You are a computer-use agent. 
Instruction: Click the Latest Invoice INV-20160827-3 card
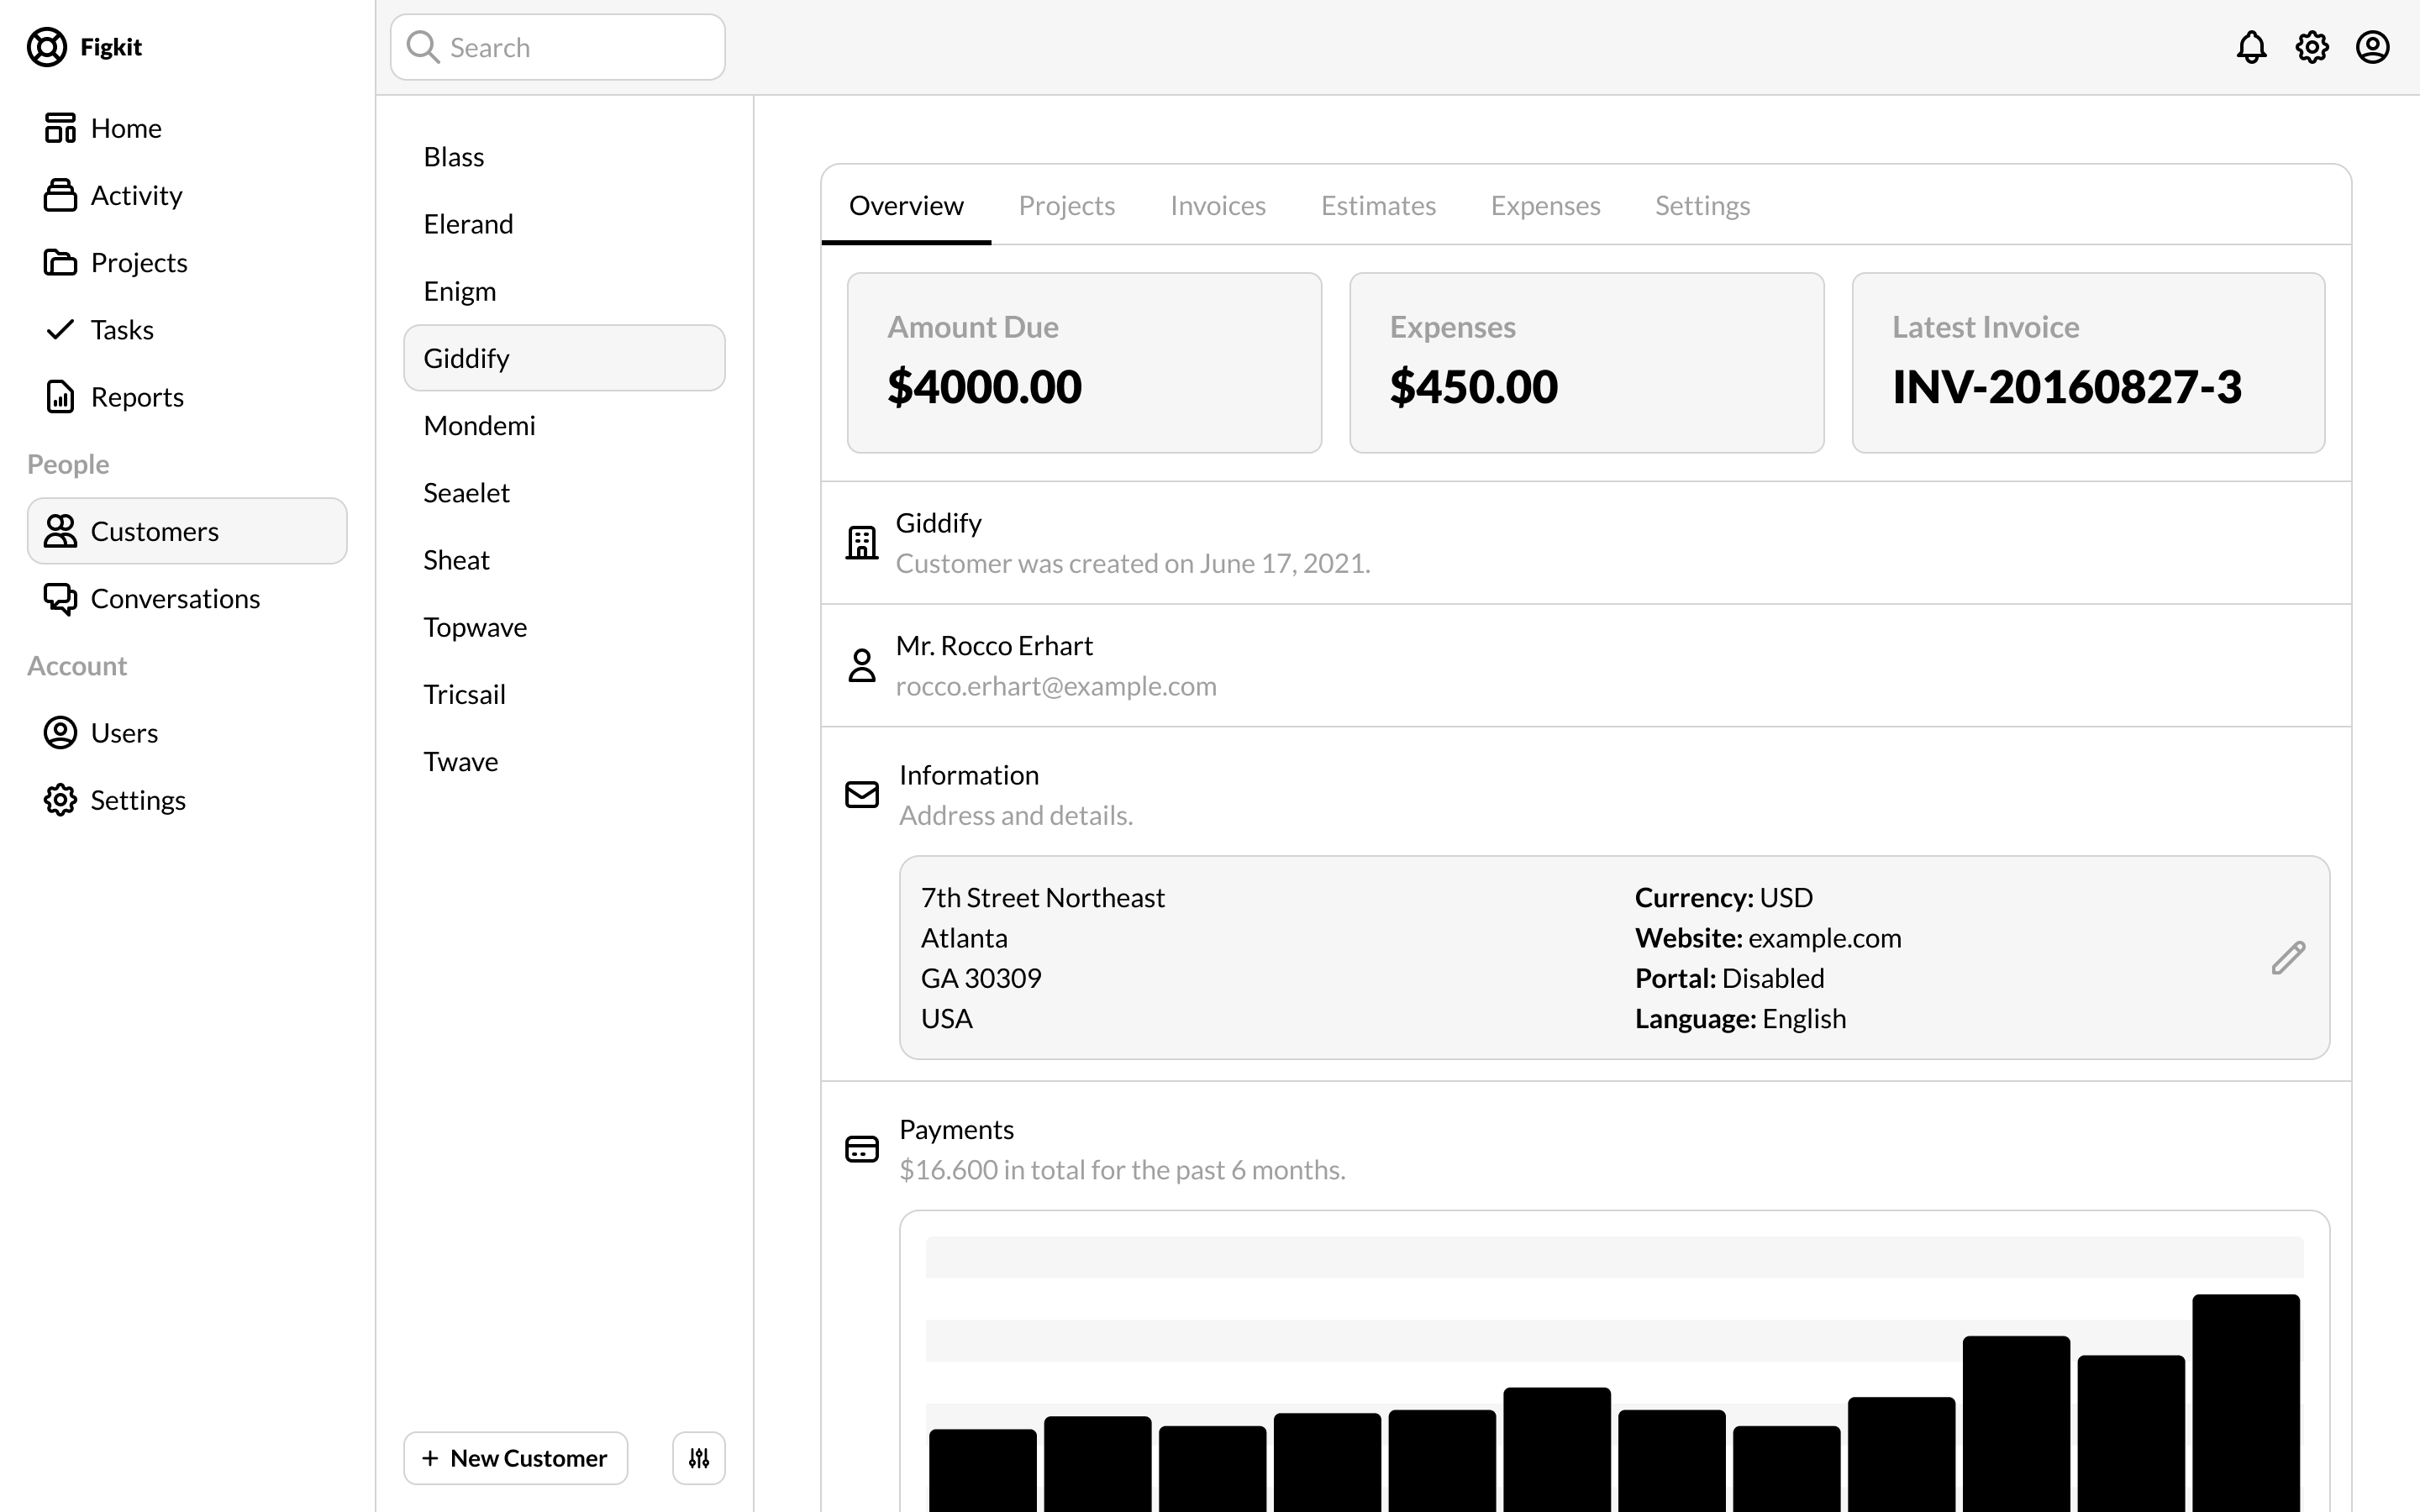pyautogui.click(x=2088, y=363)
